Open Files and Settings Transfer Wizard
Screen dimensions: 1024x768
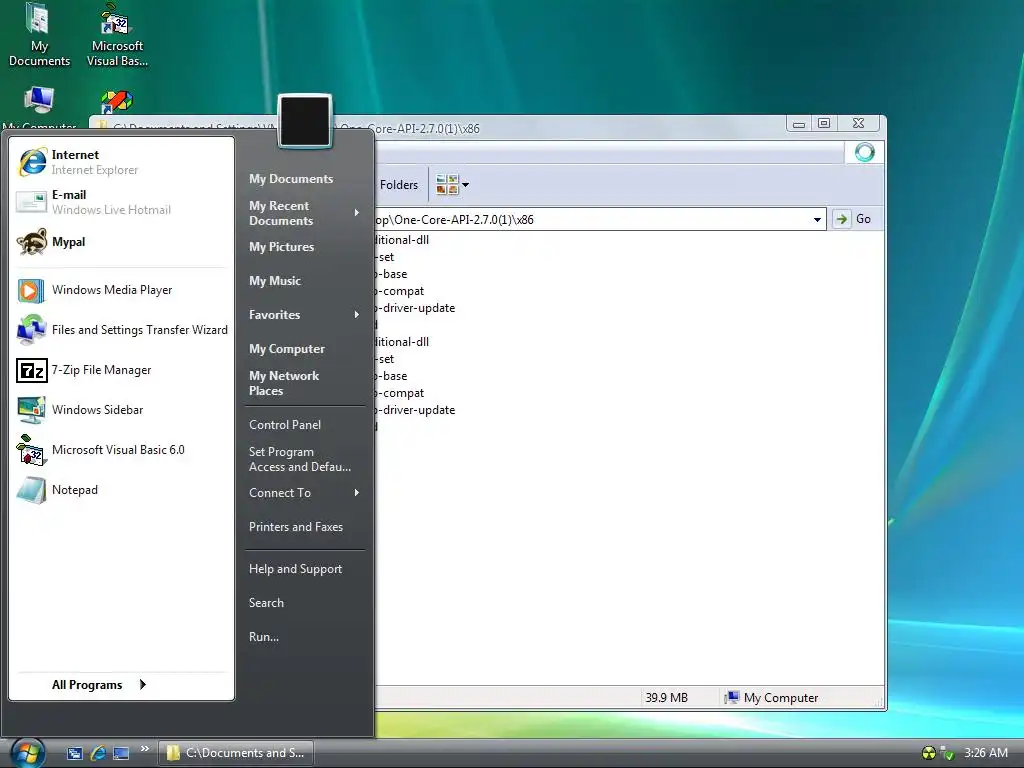pos(121,330)
